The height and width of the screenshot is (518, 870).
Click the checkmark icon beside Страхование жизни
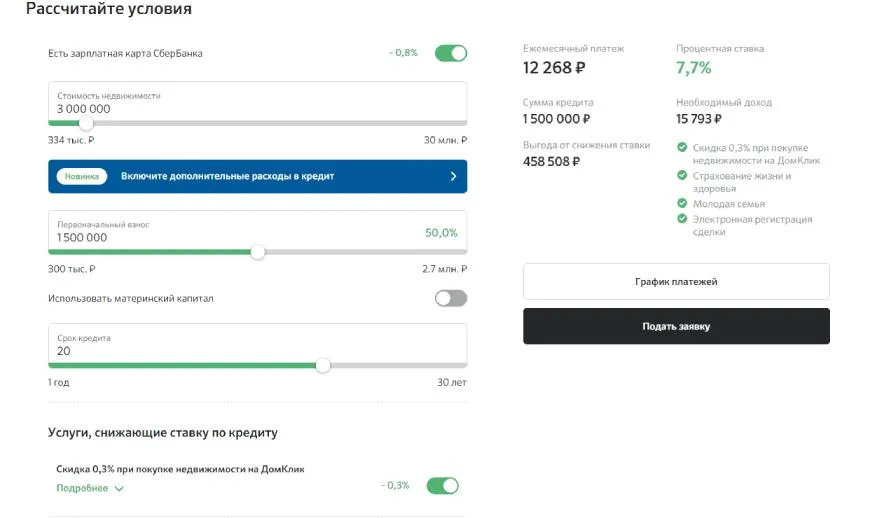coord(683,176)
